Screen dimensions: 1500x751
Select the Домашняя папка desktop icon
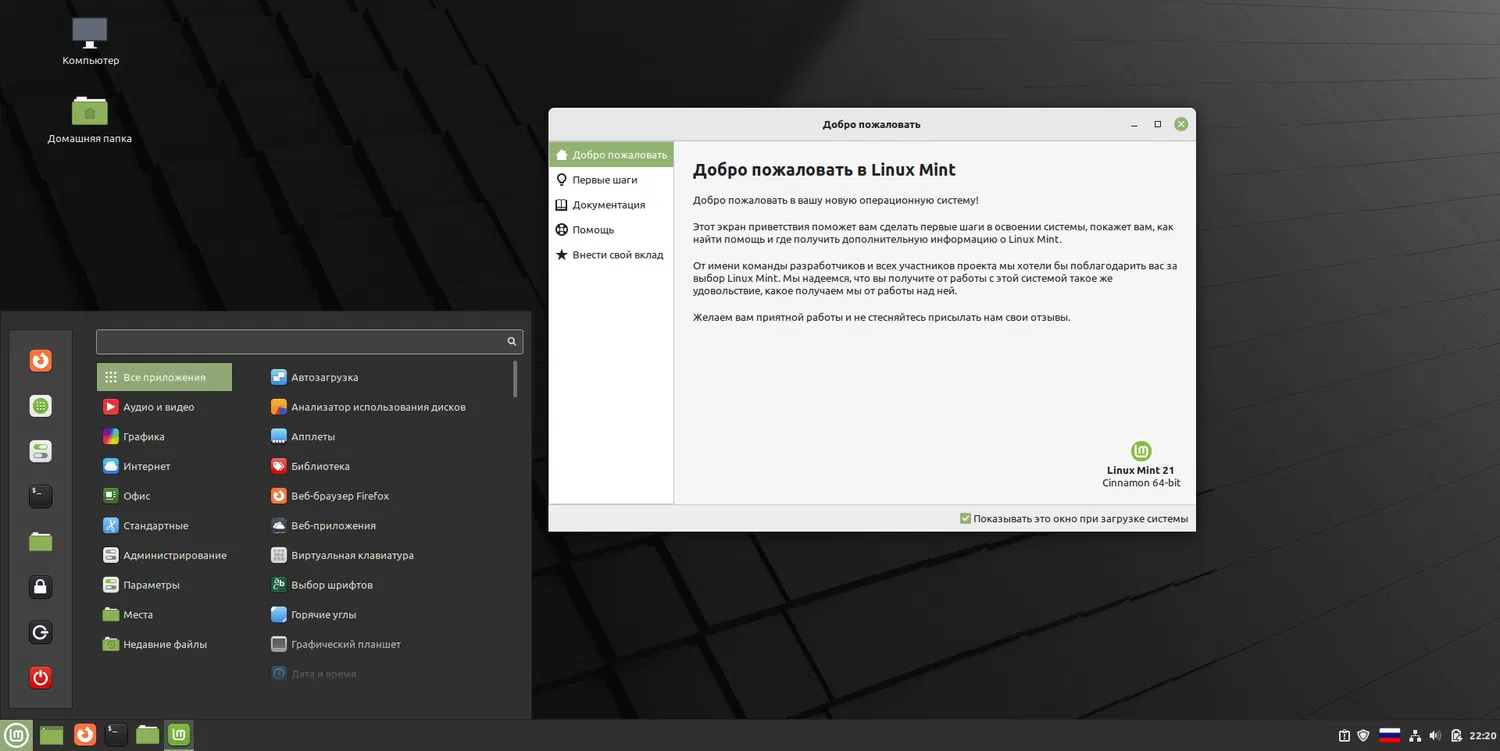90,119
